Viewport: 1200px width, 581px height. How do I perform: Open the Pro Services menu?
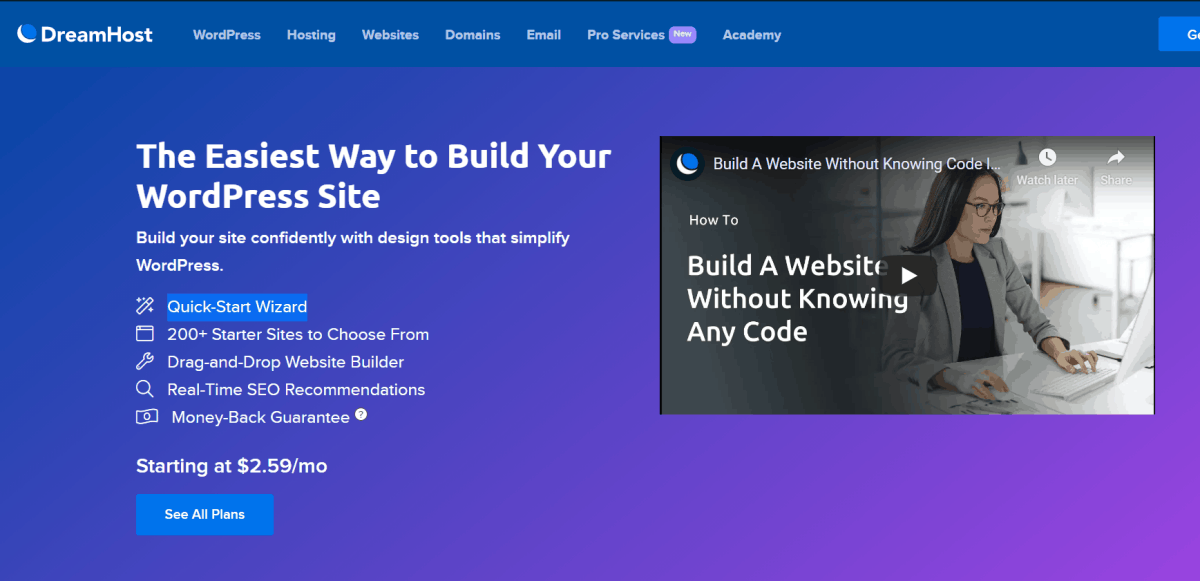pos(626,34)
